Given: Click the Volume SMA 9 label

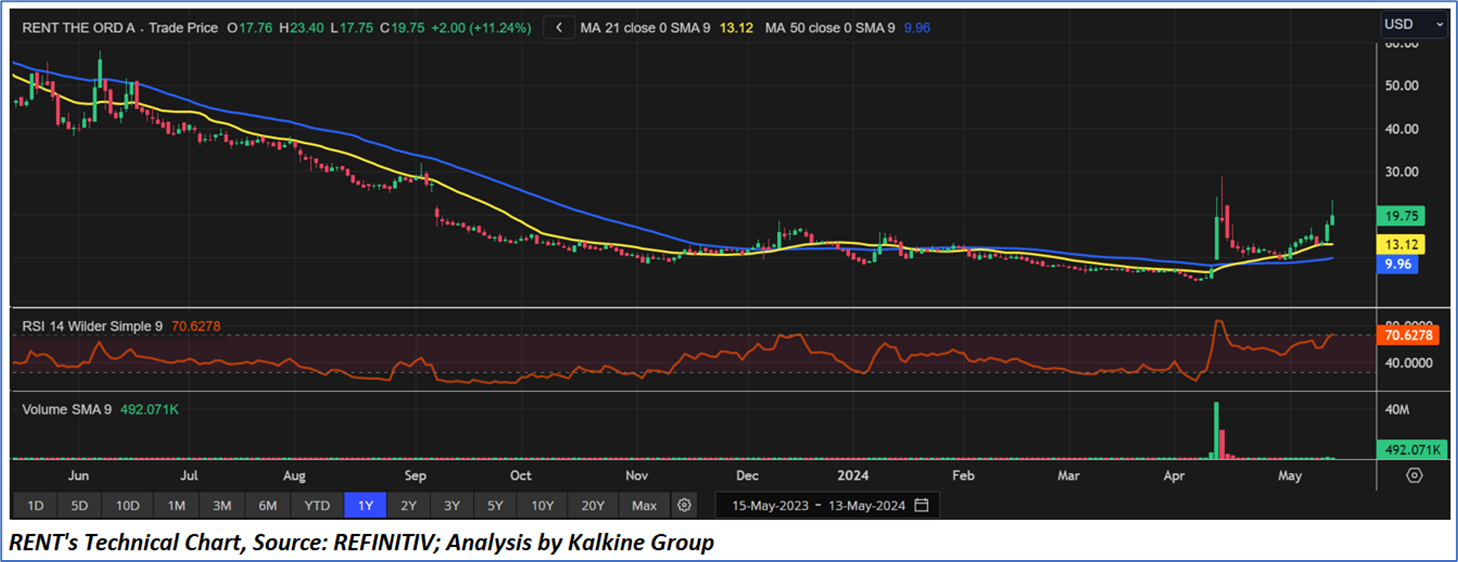Looking at the screenshot, I should pyautogui.click(x=67, y=409).
